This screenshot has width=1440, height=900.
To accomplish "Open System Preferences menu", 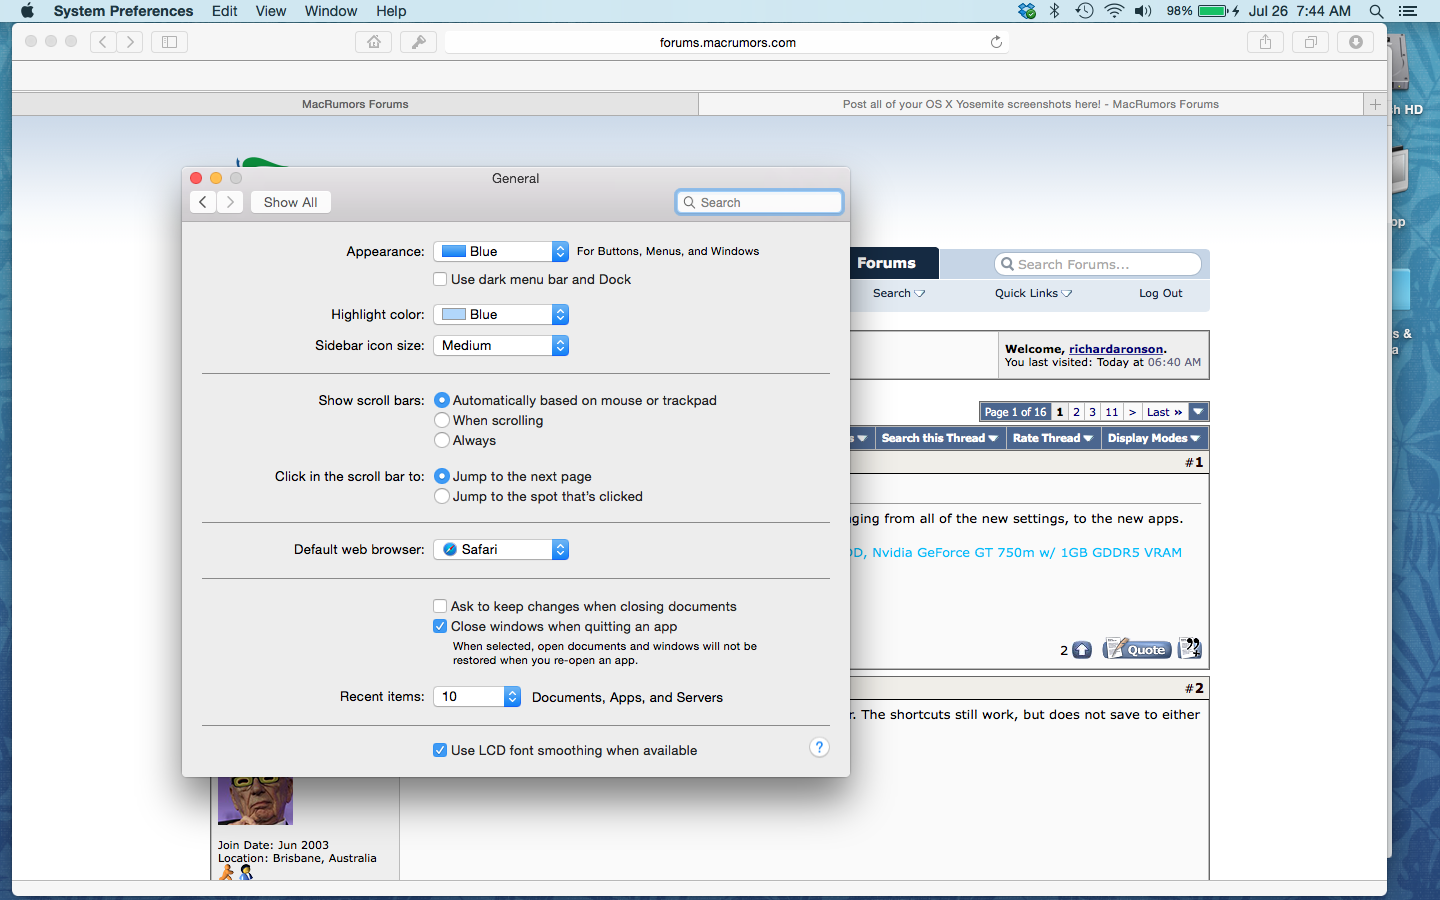I will [123, 11].
